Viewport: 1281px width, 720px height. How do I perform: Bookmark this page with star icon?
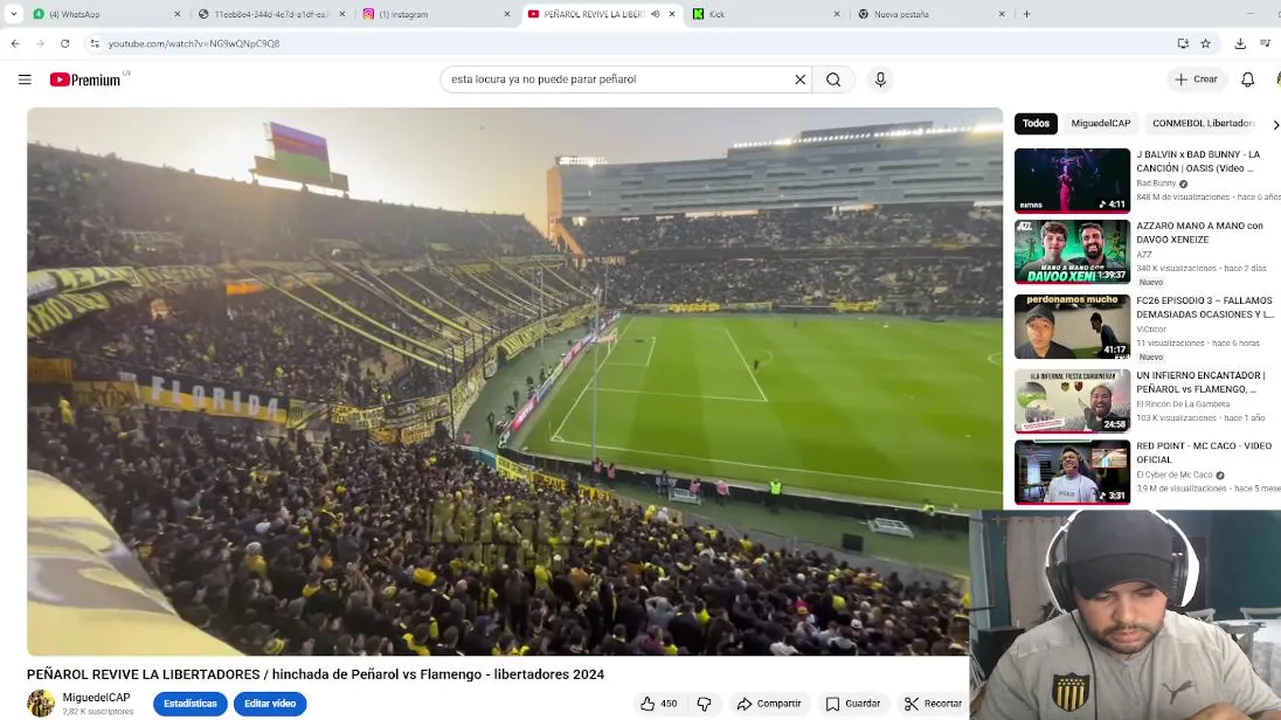(1205, 44)
